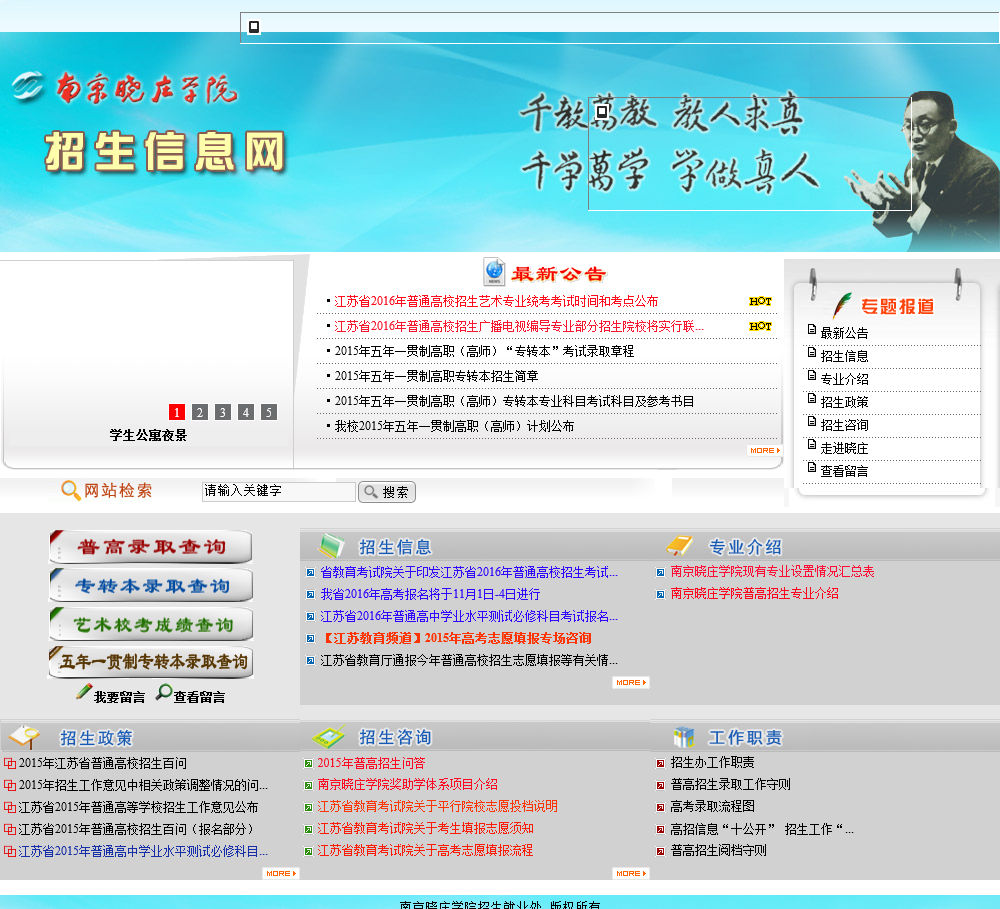Click the green notepad icon beside 招生咨询 heading
Viewport: 1000px width, 909px height.
[329, 737]
